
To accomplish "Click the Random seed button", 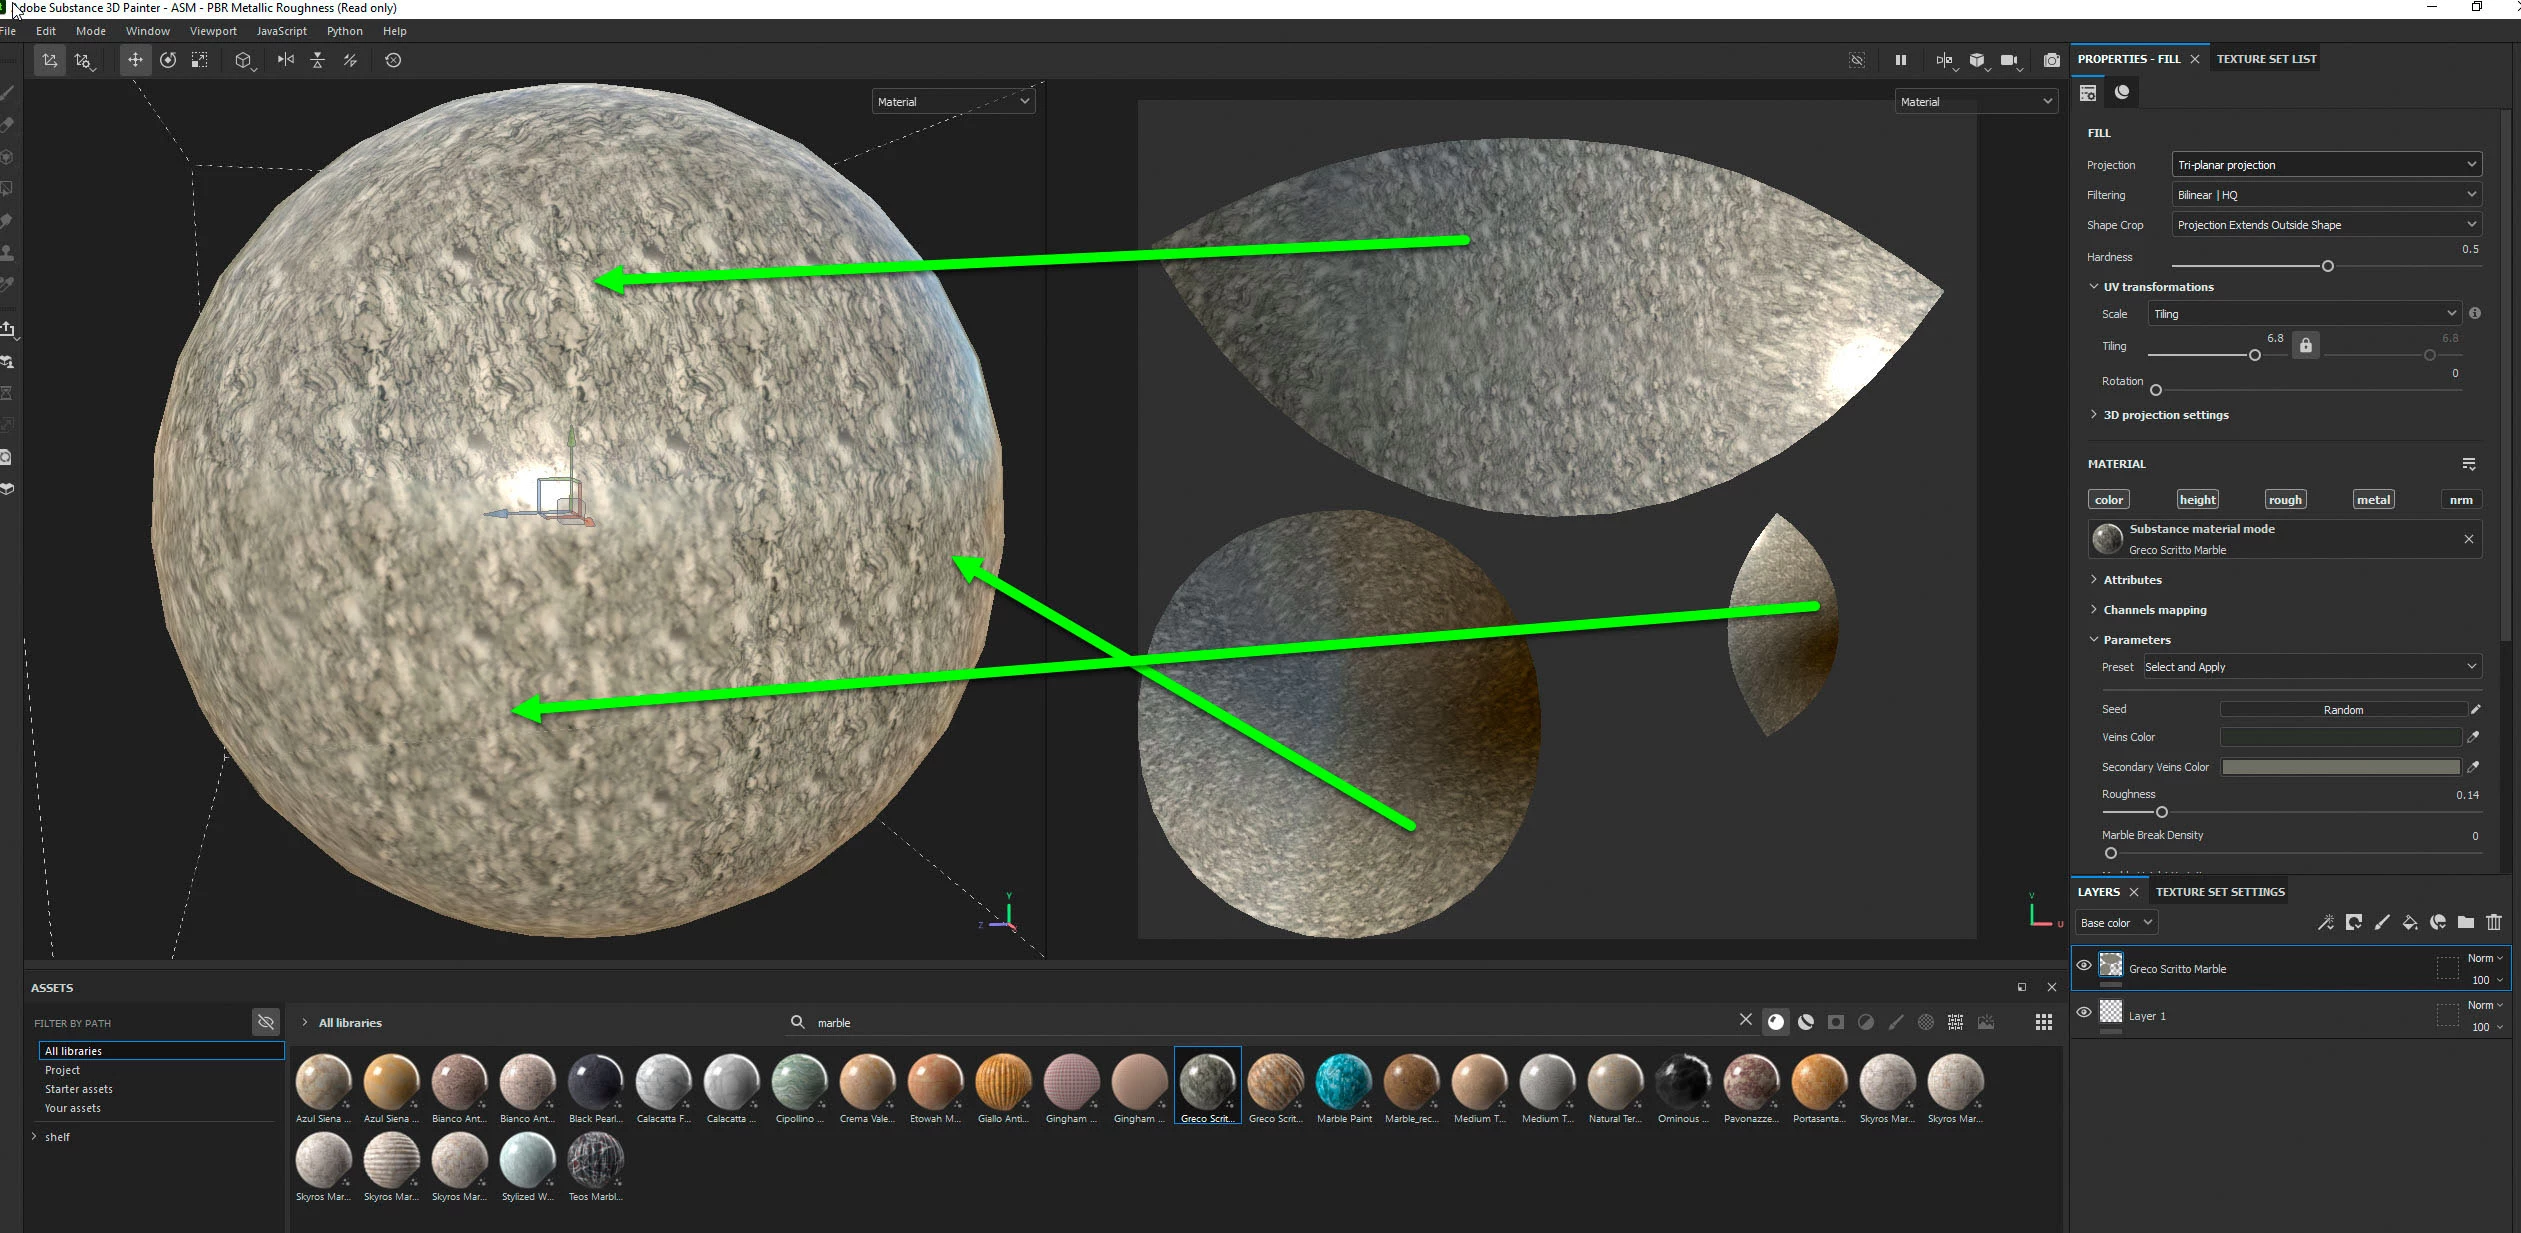I will coord(2342,710).
